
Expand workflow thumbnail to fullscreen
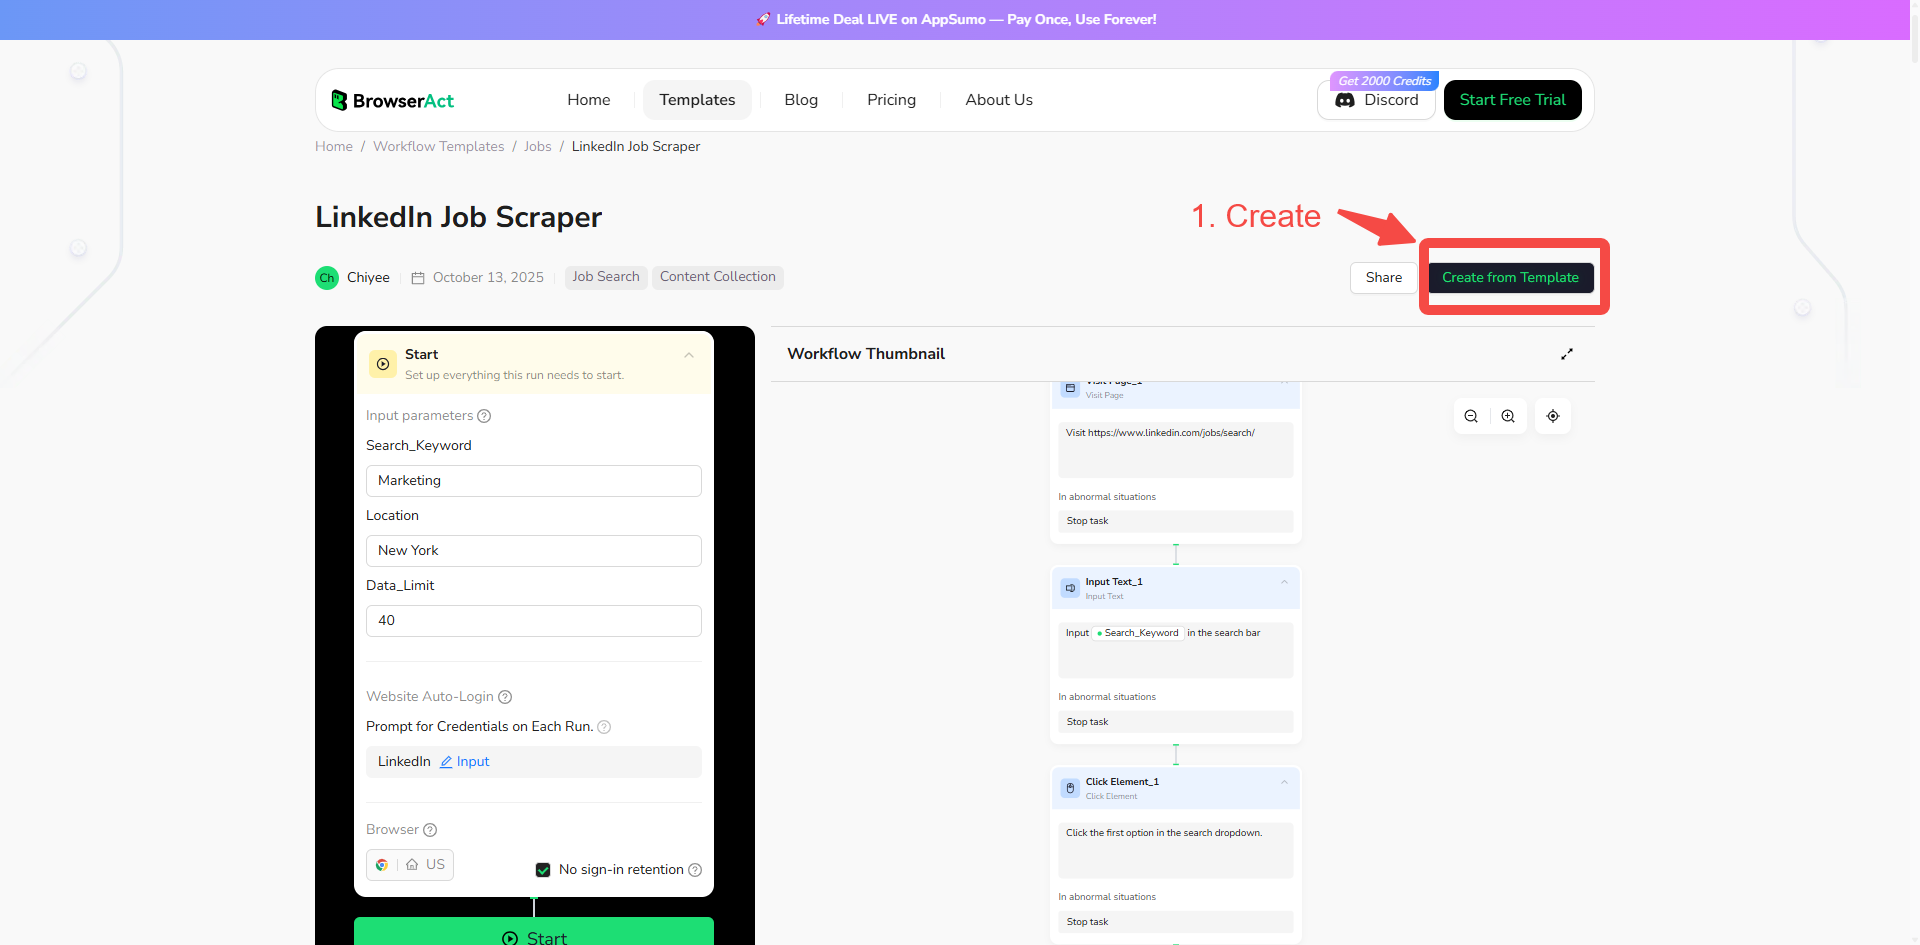click(x=1567, y=354)
